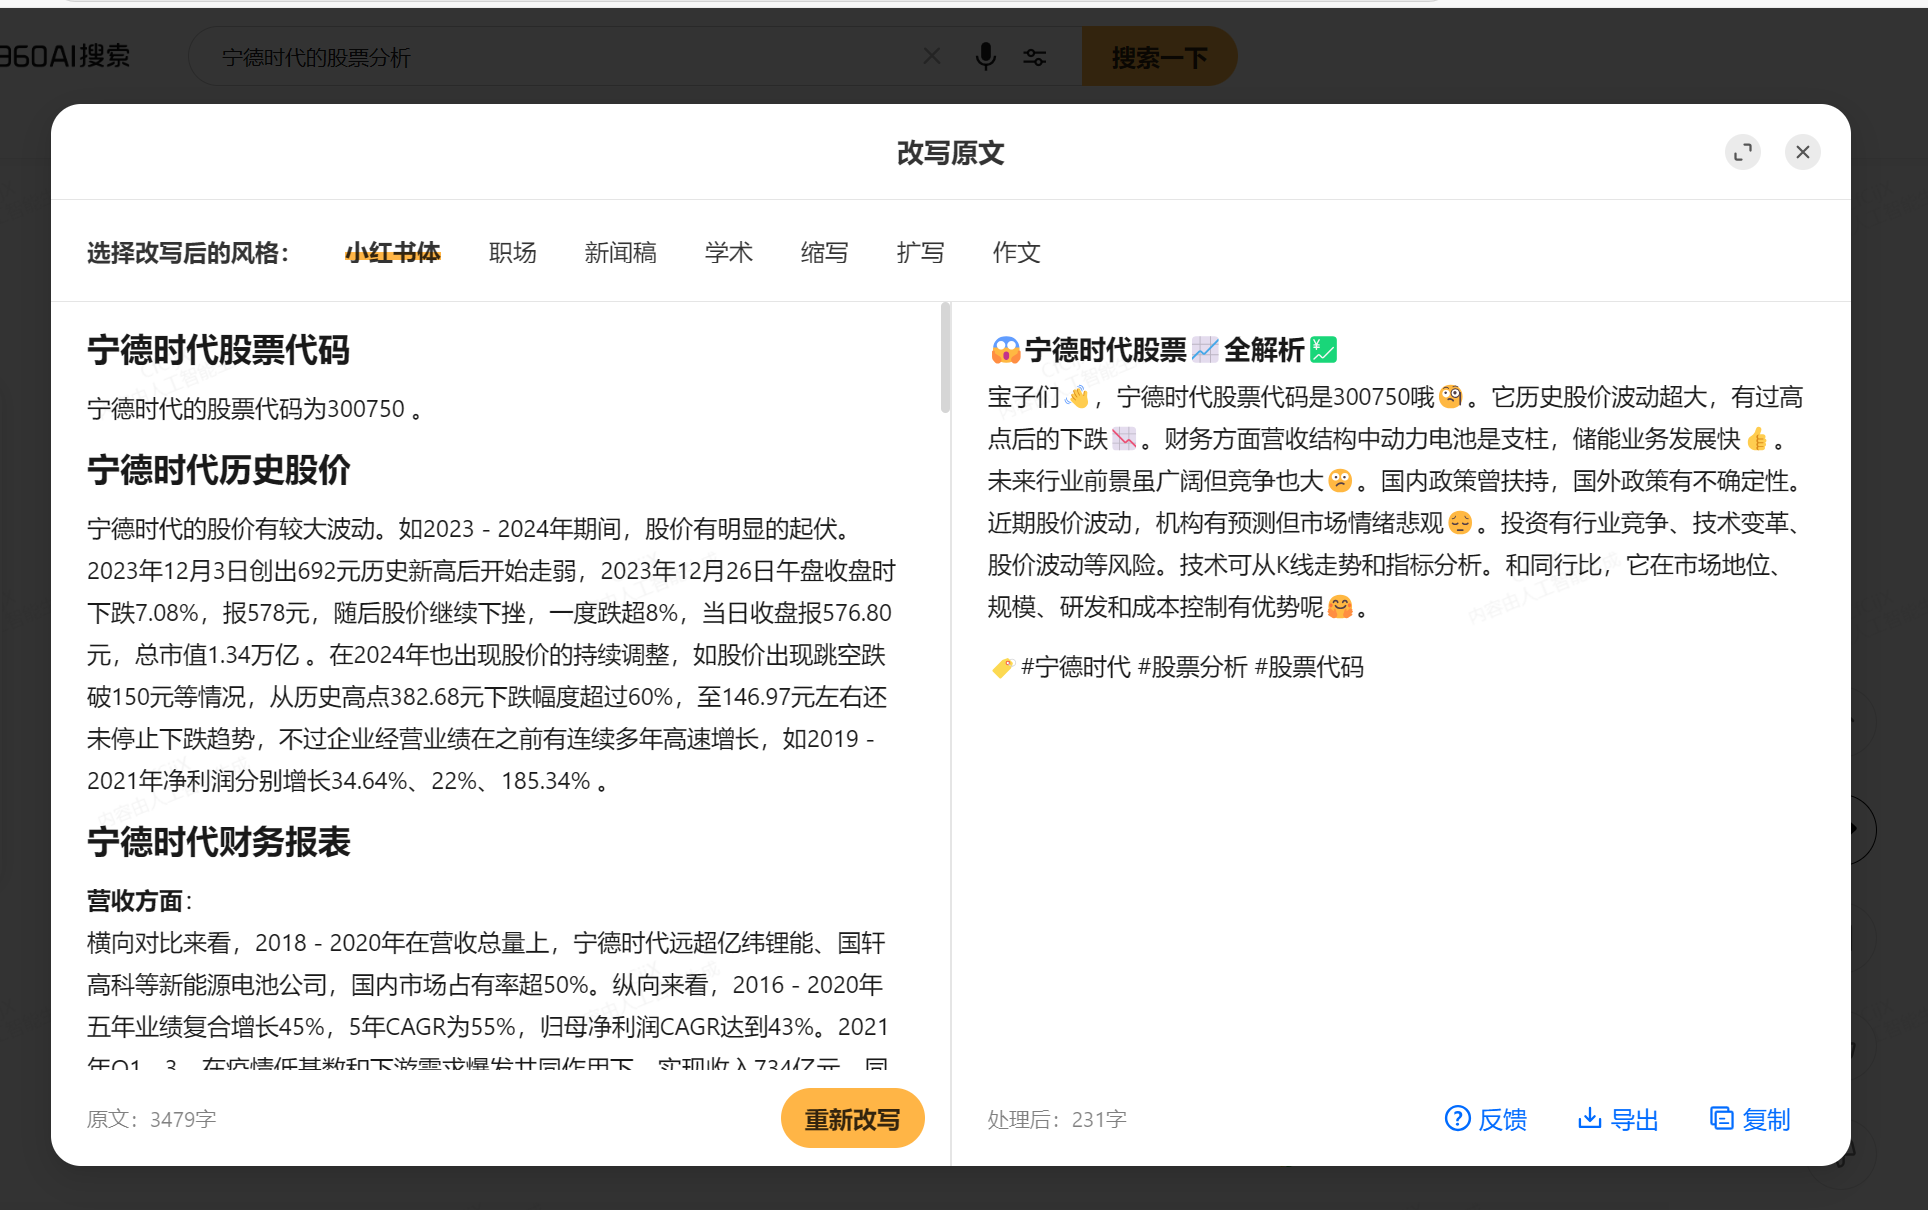Click the fullscreen expand icon in dialog header
The height and width of the screenshot is (1210, 1928).
coord(1743,152)
